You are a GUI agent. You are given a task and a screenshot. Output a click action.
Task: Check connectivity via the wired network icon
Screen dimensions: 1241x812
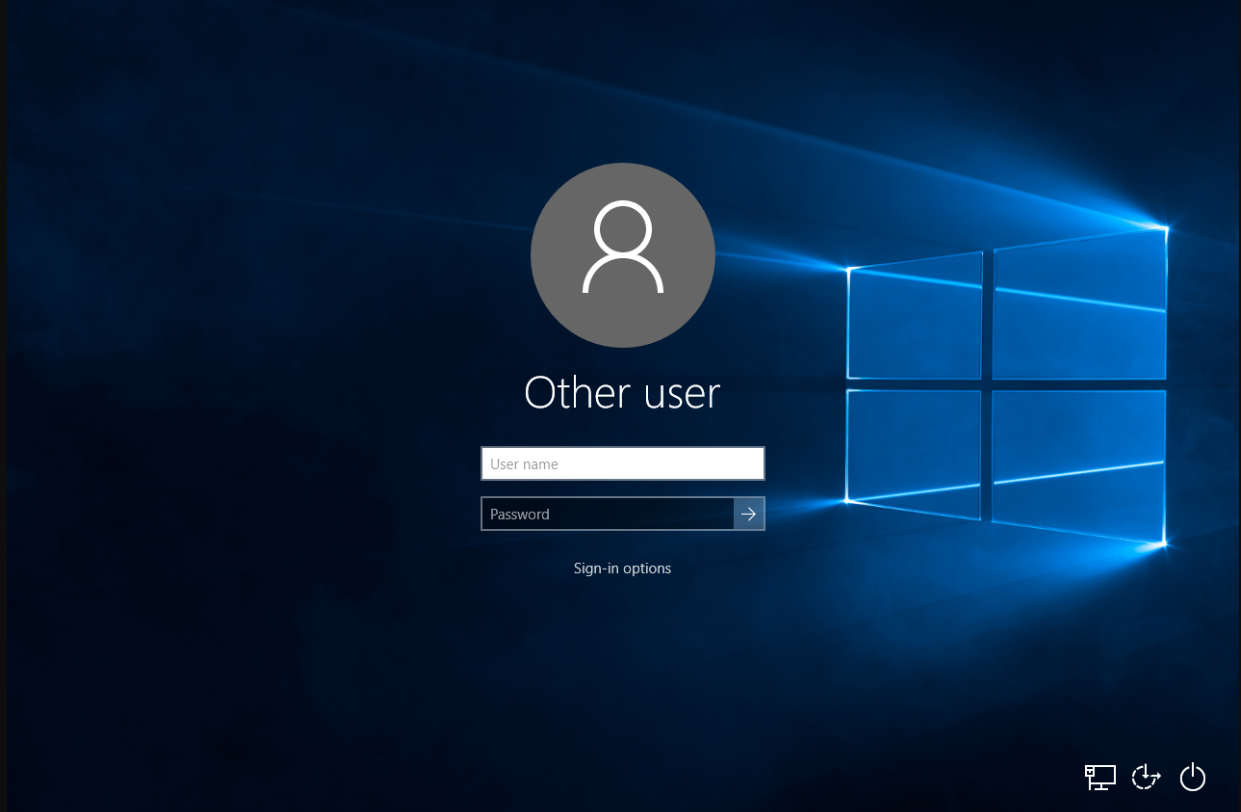1100,776
